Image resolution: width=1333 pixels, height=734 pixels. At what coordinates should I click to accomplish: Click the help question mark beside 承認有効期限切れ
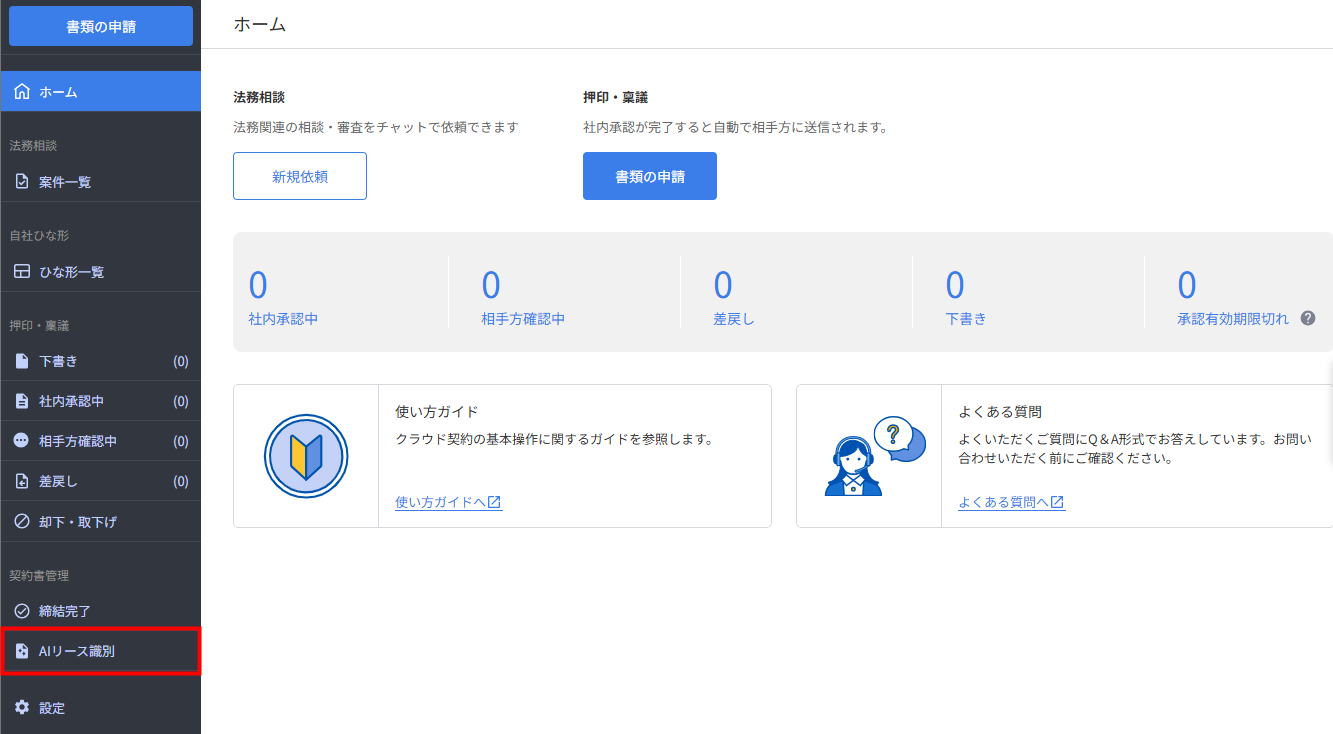[x=1307, y=319]
